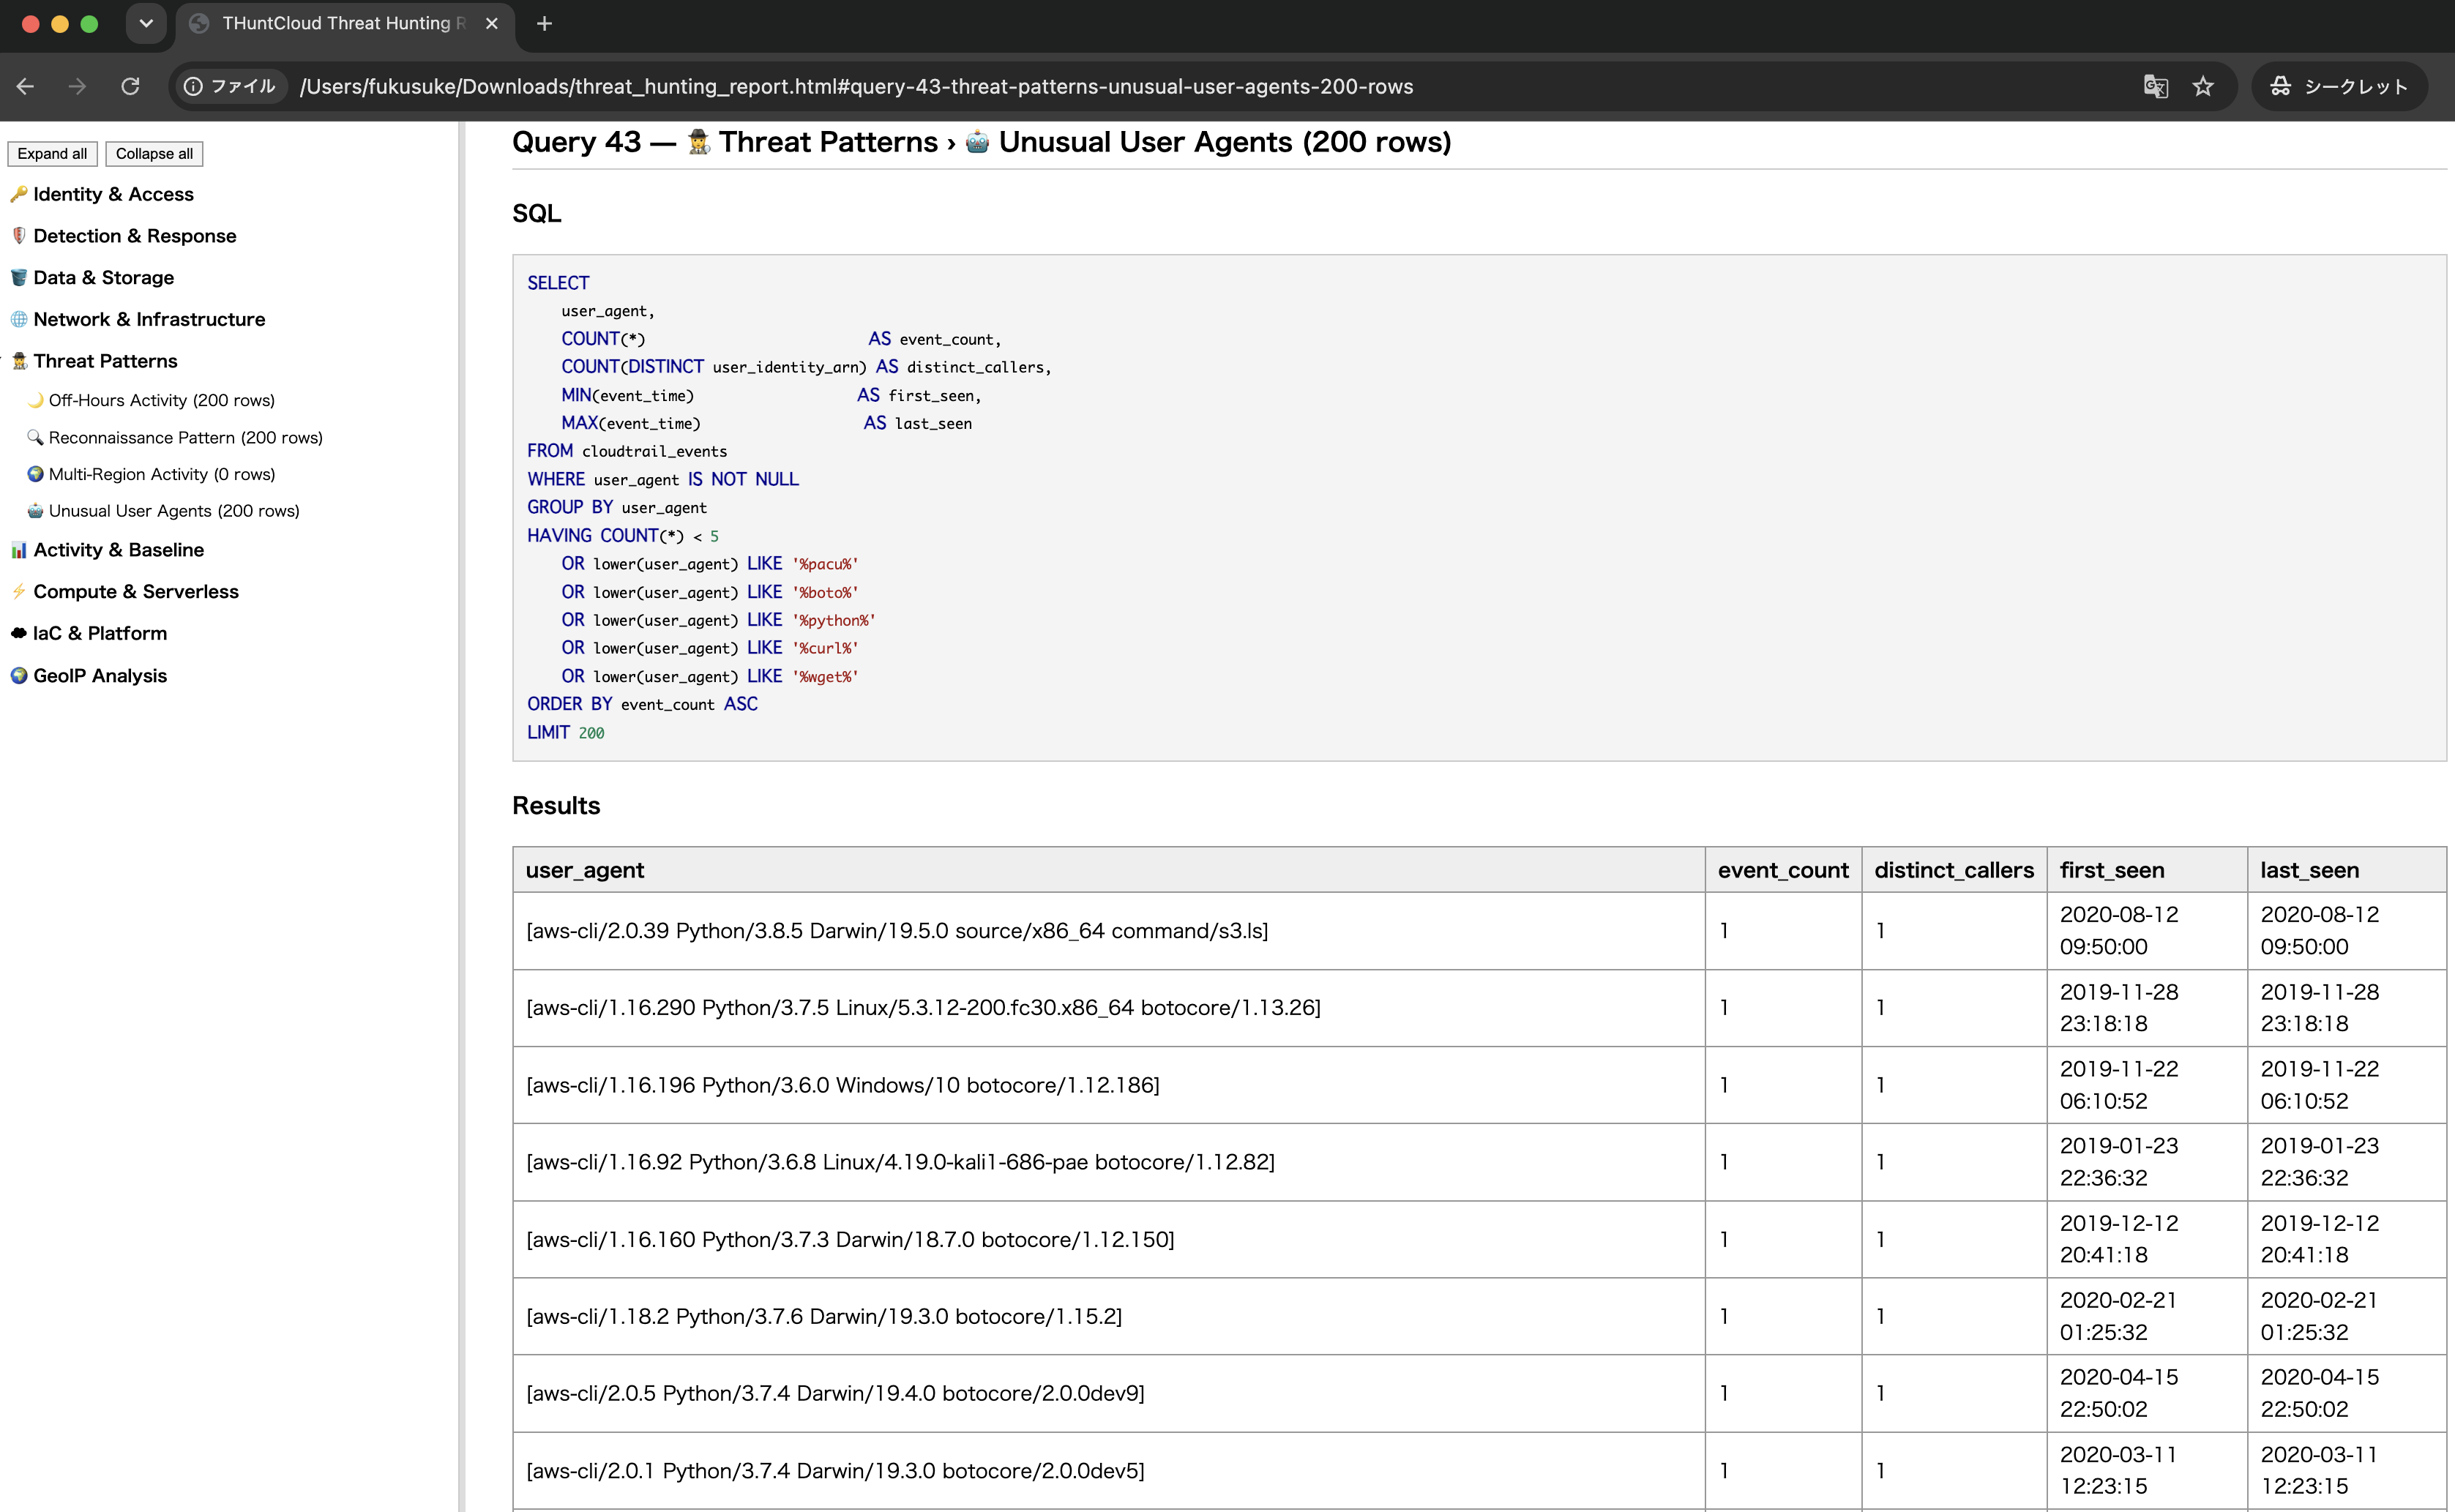Image resolution: width=2455 pixels, height=1512 pixels.
Task: Click the '%pacu%' LIKE pattern in SQL
Action: click(825, 564)
